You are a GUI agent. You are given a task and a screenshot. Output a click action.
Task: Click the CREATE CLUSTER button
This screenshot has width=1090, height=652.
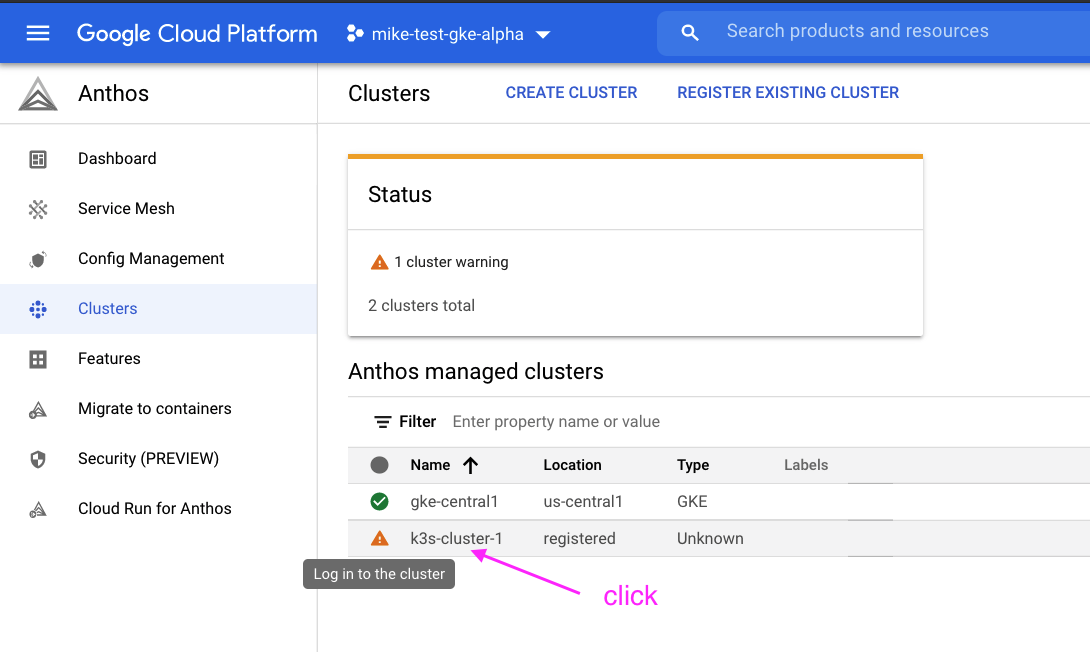pos(571,92)
